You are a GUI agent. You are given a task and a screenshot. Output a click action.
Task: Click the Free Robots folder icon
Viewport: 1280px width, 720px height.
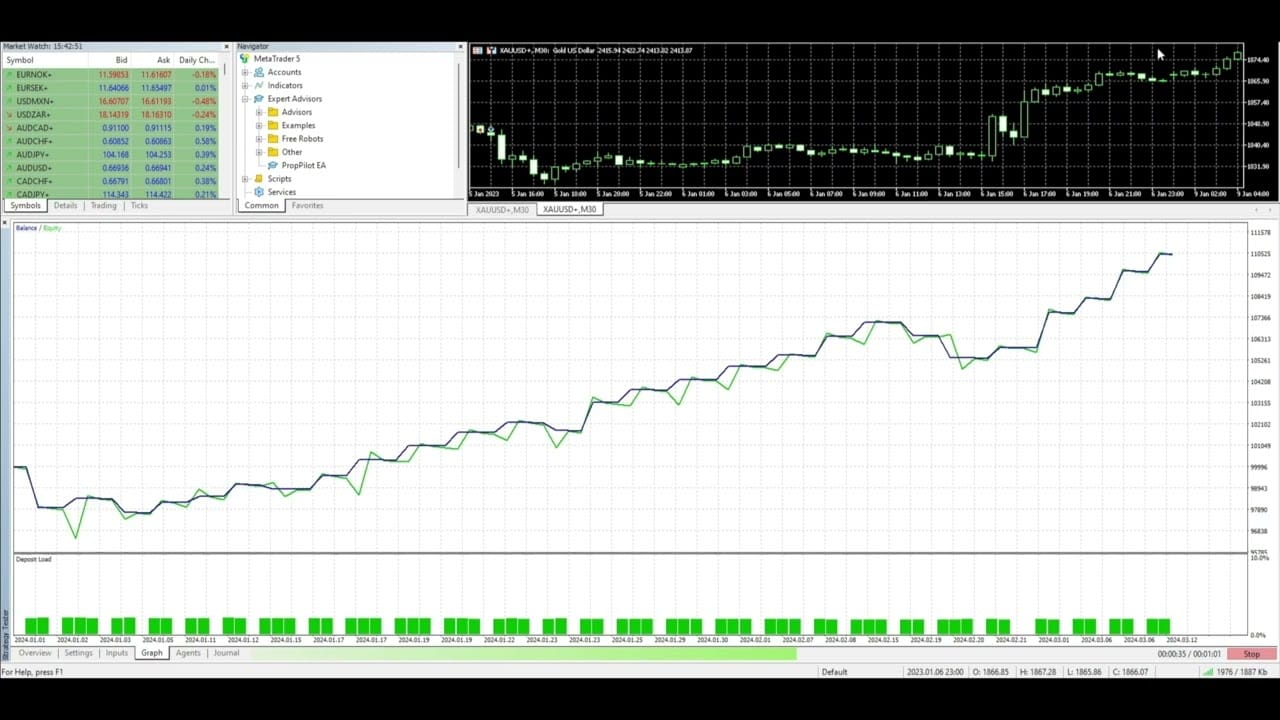click(x=273, y=139)
